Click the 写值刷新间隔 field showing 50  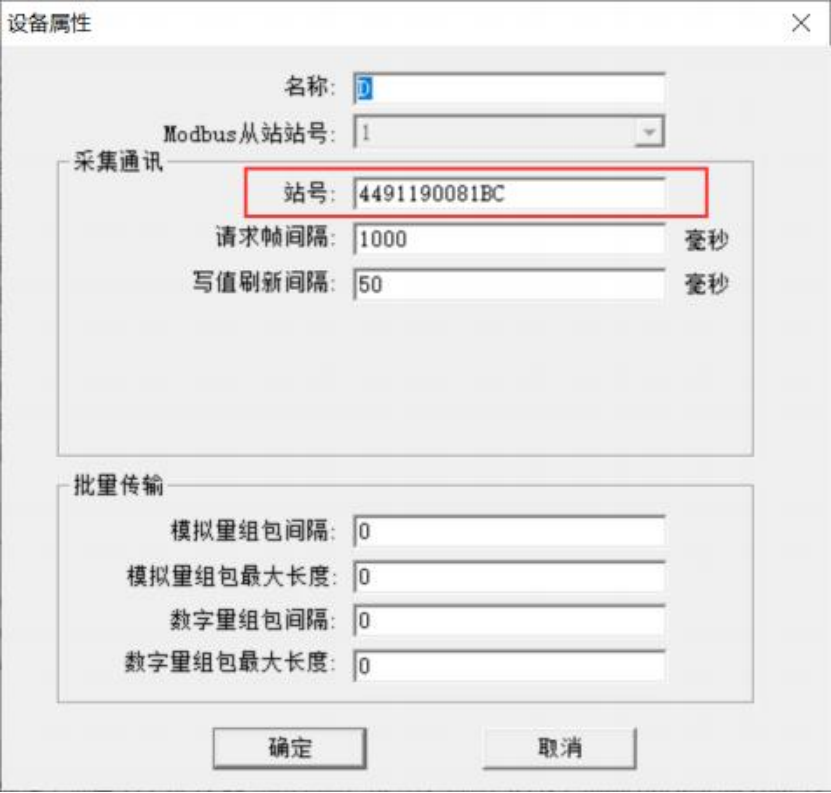tap(509, 285)
